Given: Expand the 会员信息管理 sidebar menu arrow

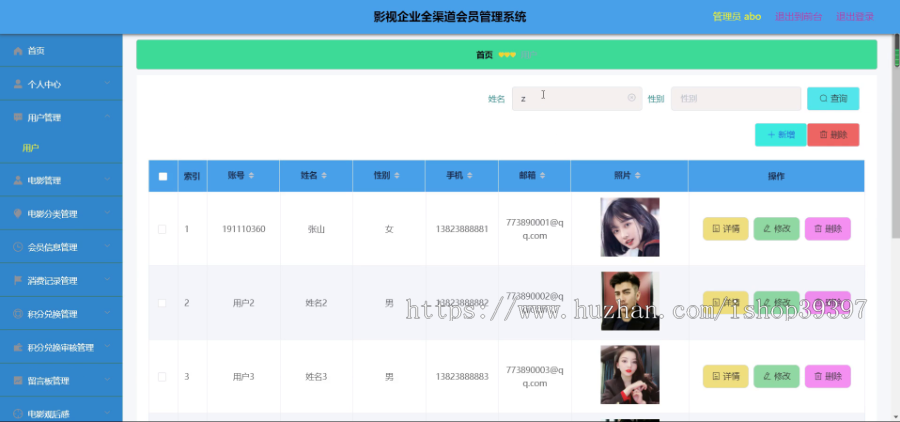Looking at the screenshot, I should click(107, 247).
